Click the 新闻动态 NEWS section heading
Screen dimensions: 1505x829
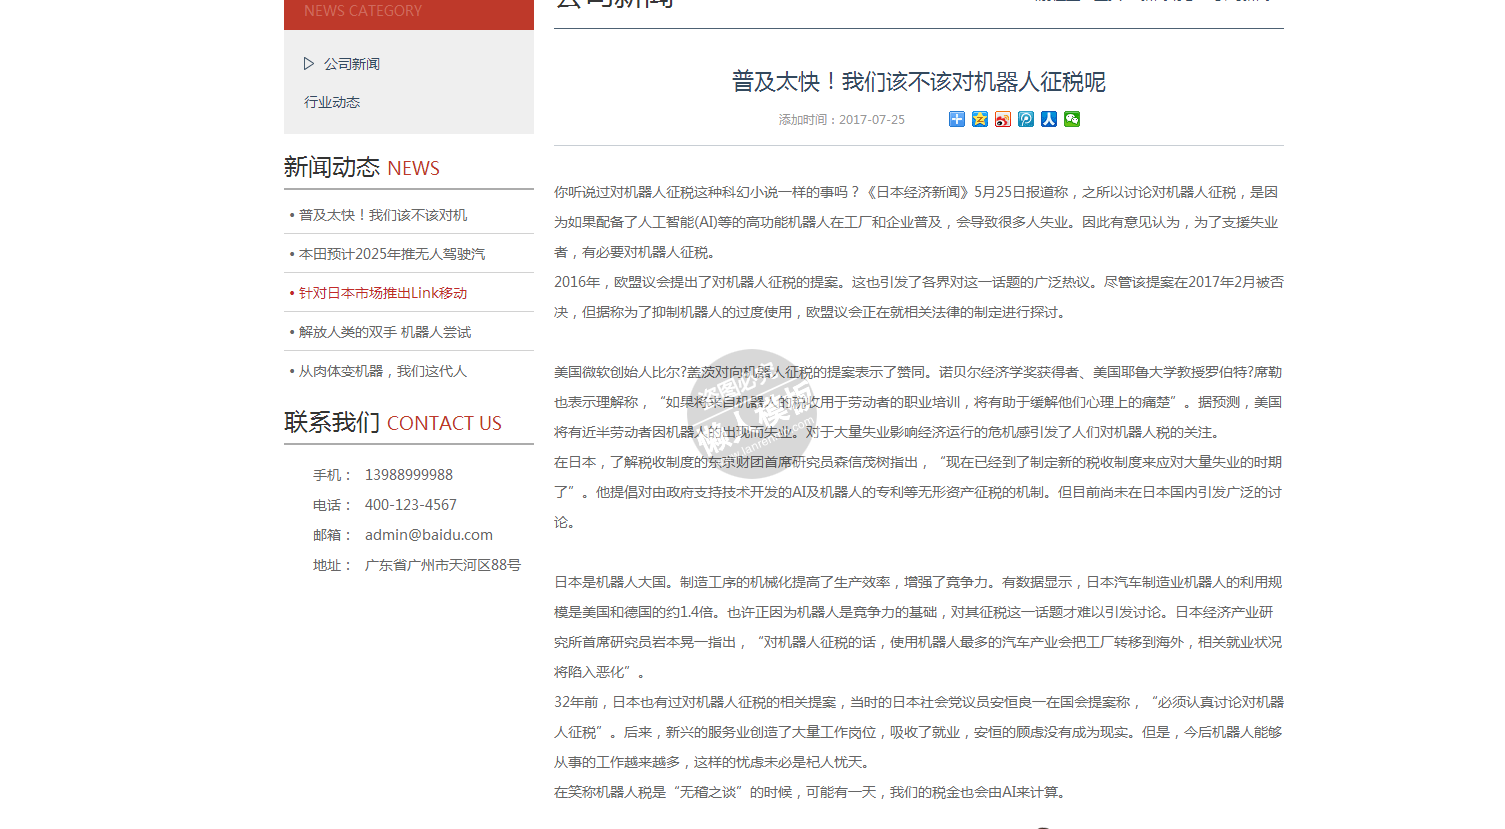tap(362, 167)
